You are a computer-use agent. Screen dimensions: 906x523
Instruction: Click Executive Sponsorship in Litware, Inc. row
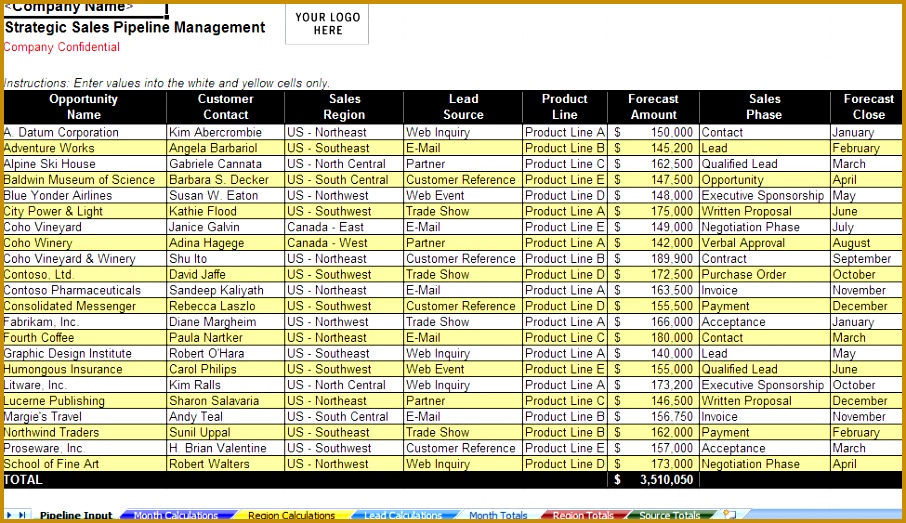click(764, 385)
